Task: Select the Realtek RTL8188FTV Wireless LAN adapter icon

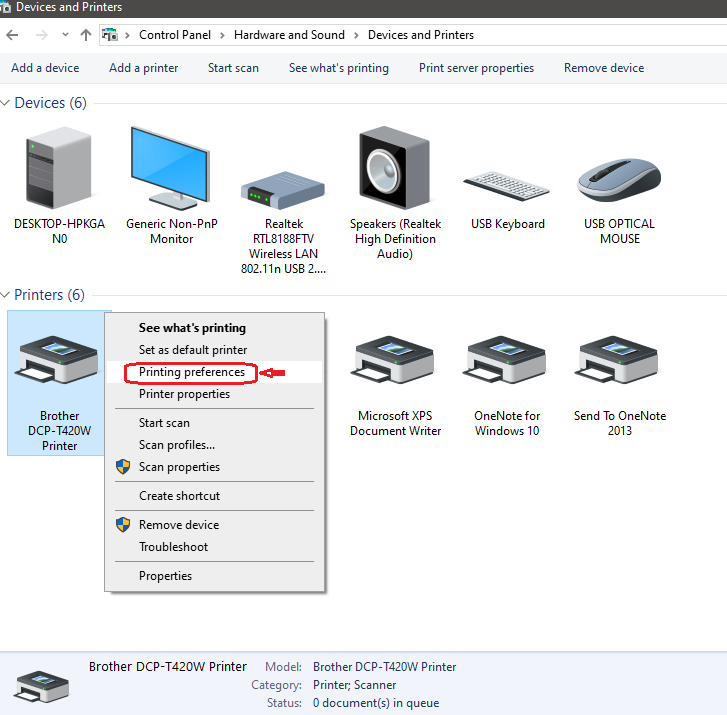Action: coord(283,190)
